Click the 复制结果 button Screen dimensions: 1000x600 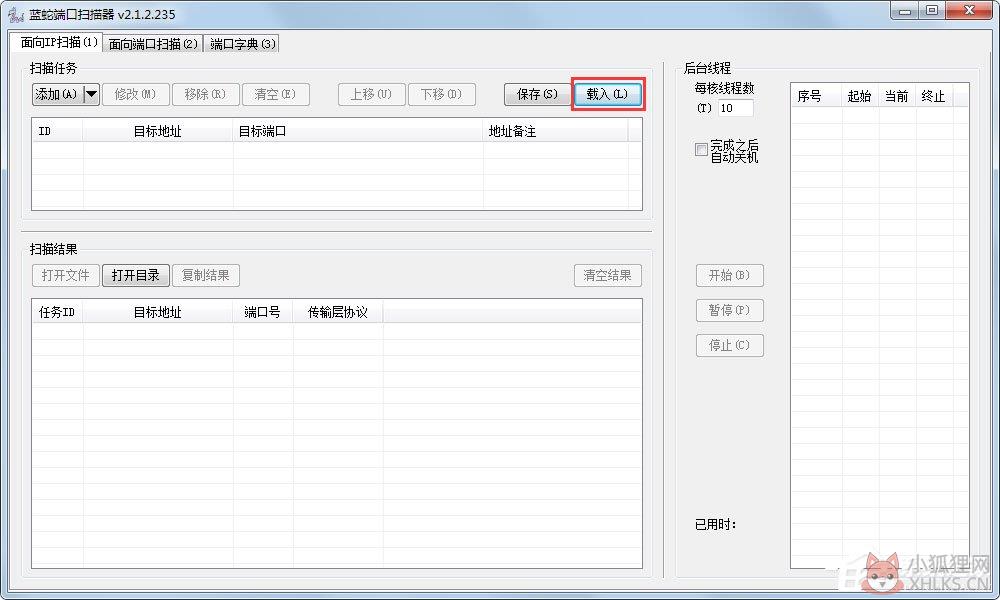tap(205, 275)
